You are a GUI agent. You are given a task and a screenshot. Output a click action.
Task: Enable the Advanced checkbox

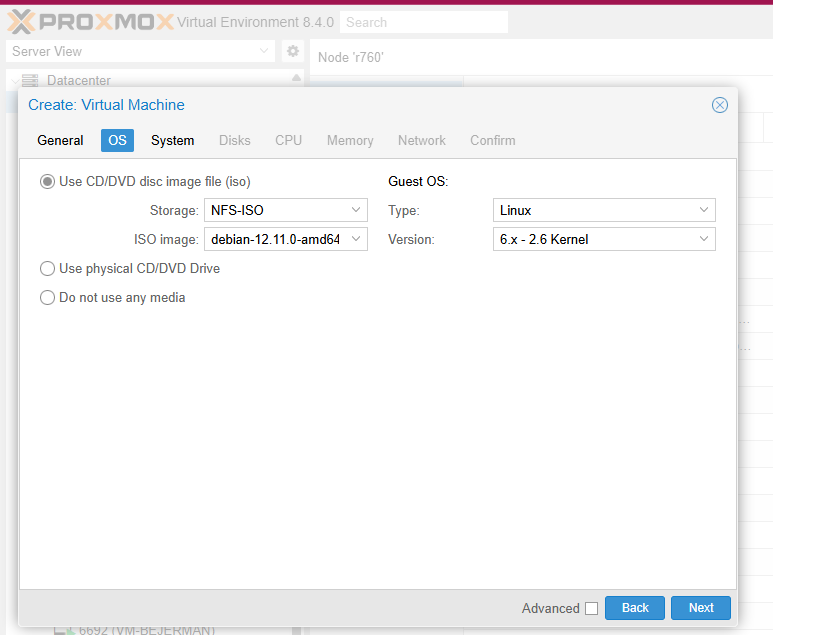(x=591, y=608)
